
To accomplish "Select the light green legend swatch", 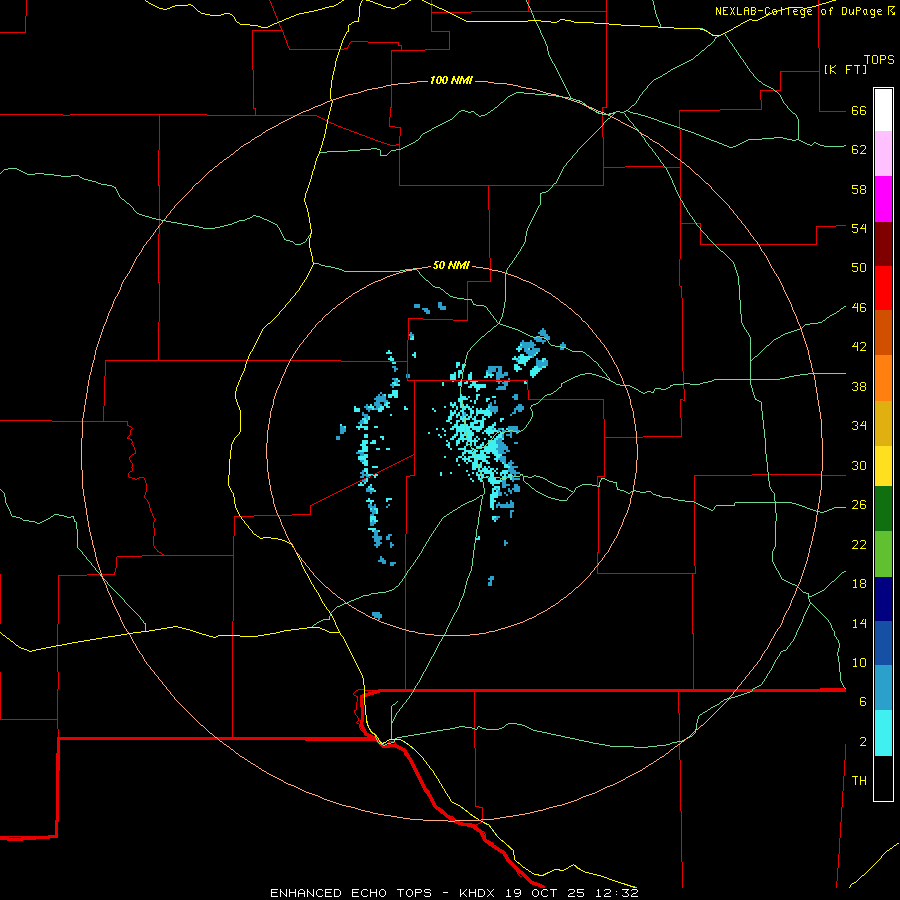I will click(883, 554).
